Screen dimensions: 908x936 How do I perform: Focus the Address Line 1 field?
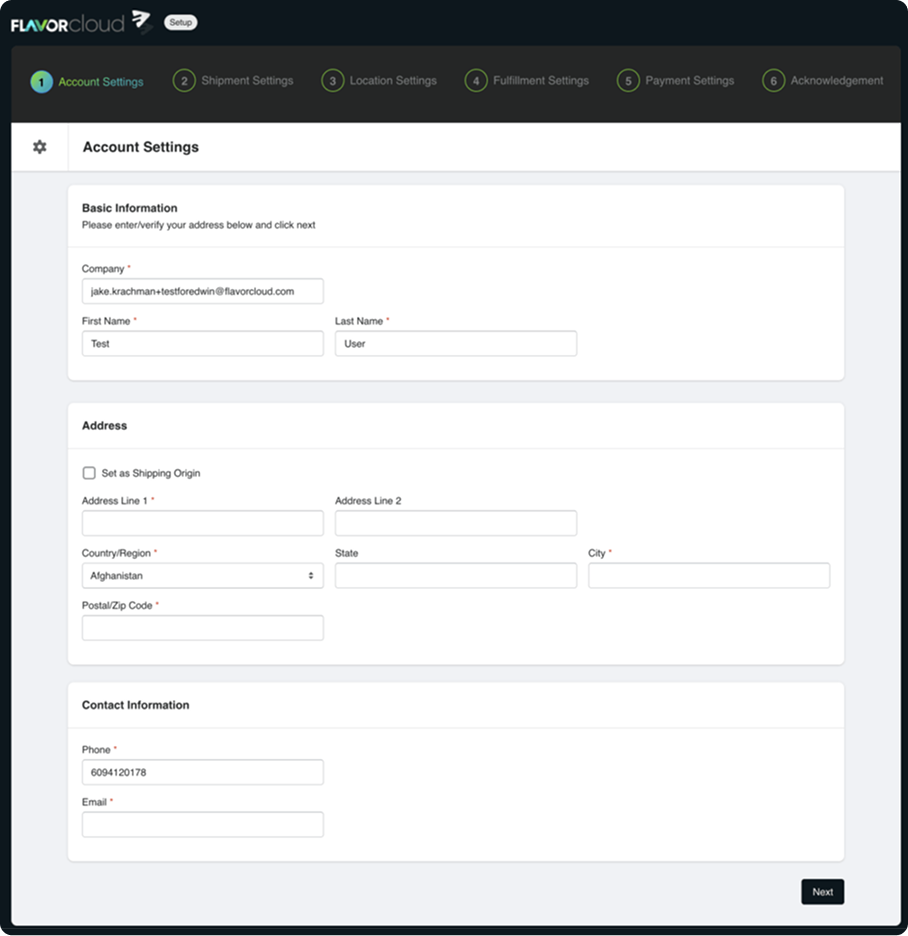point(202,523)
